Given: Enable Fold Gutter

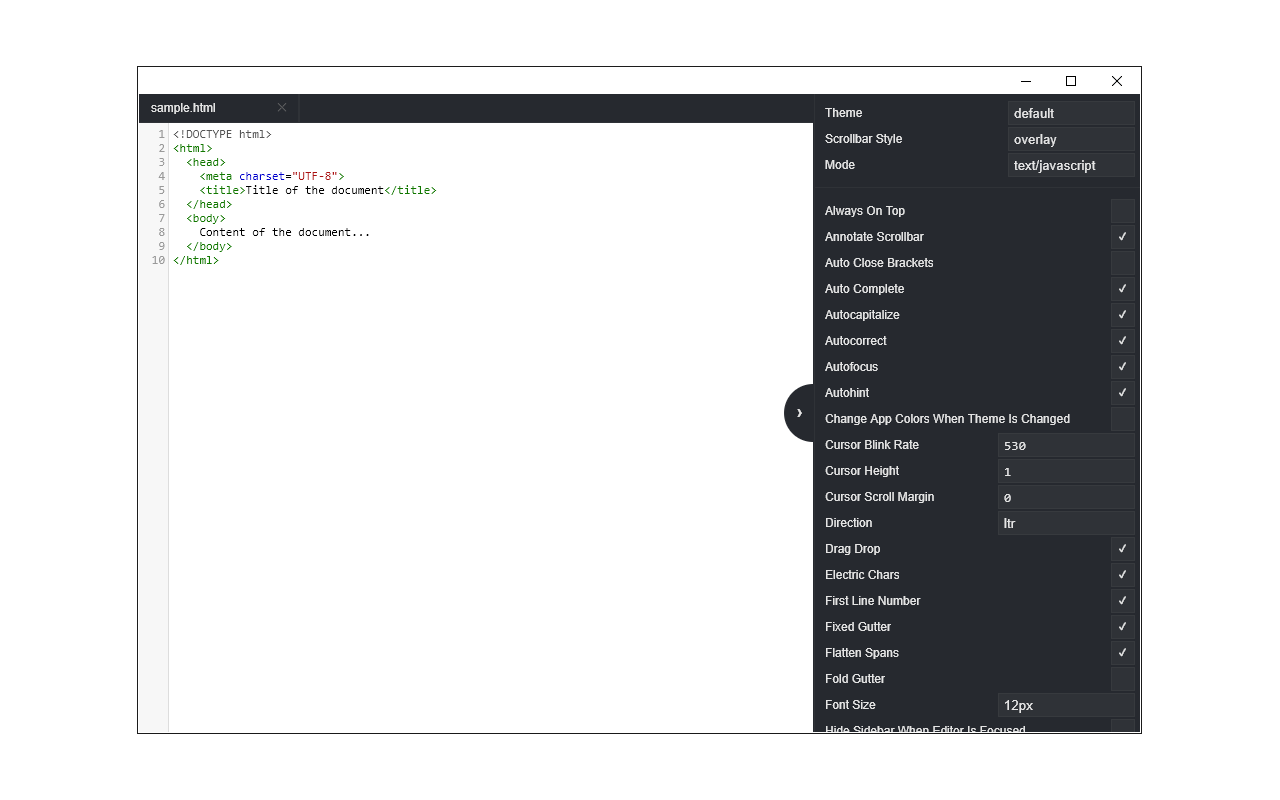Looking at the screenshot, I should 1122,678.
